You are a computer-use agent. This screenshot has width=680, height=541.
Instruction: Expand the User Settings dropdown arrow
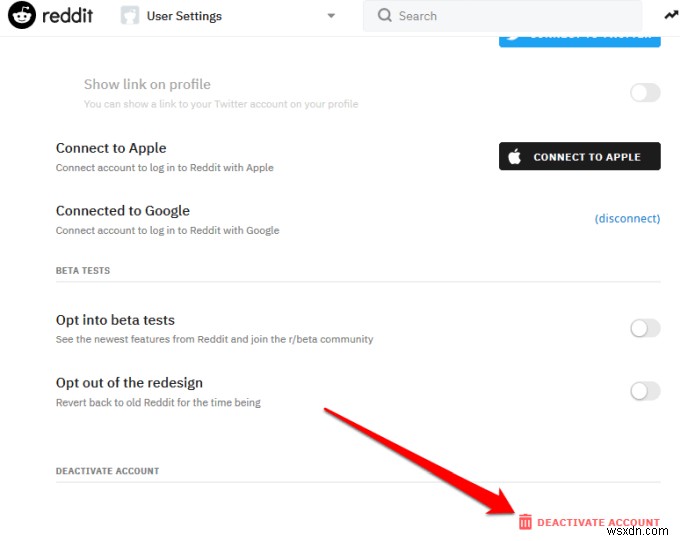click(x=331, y=16)
